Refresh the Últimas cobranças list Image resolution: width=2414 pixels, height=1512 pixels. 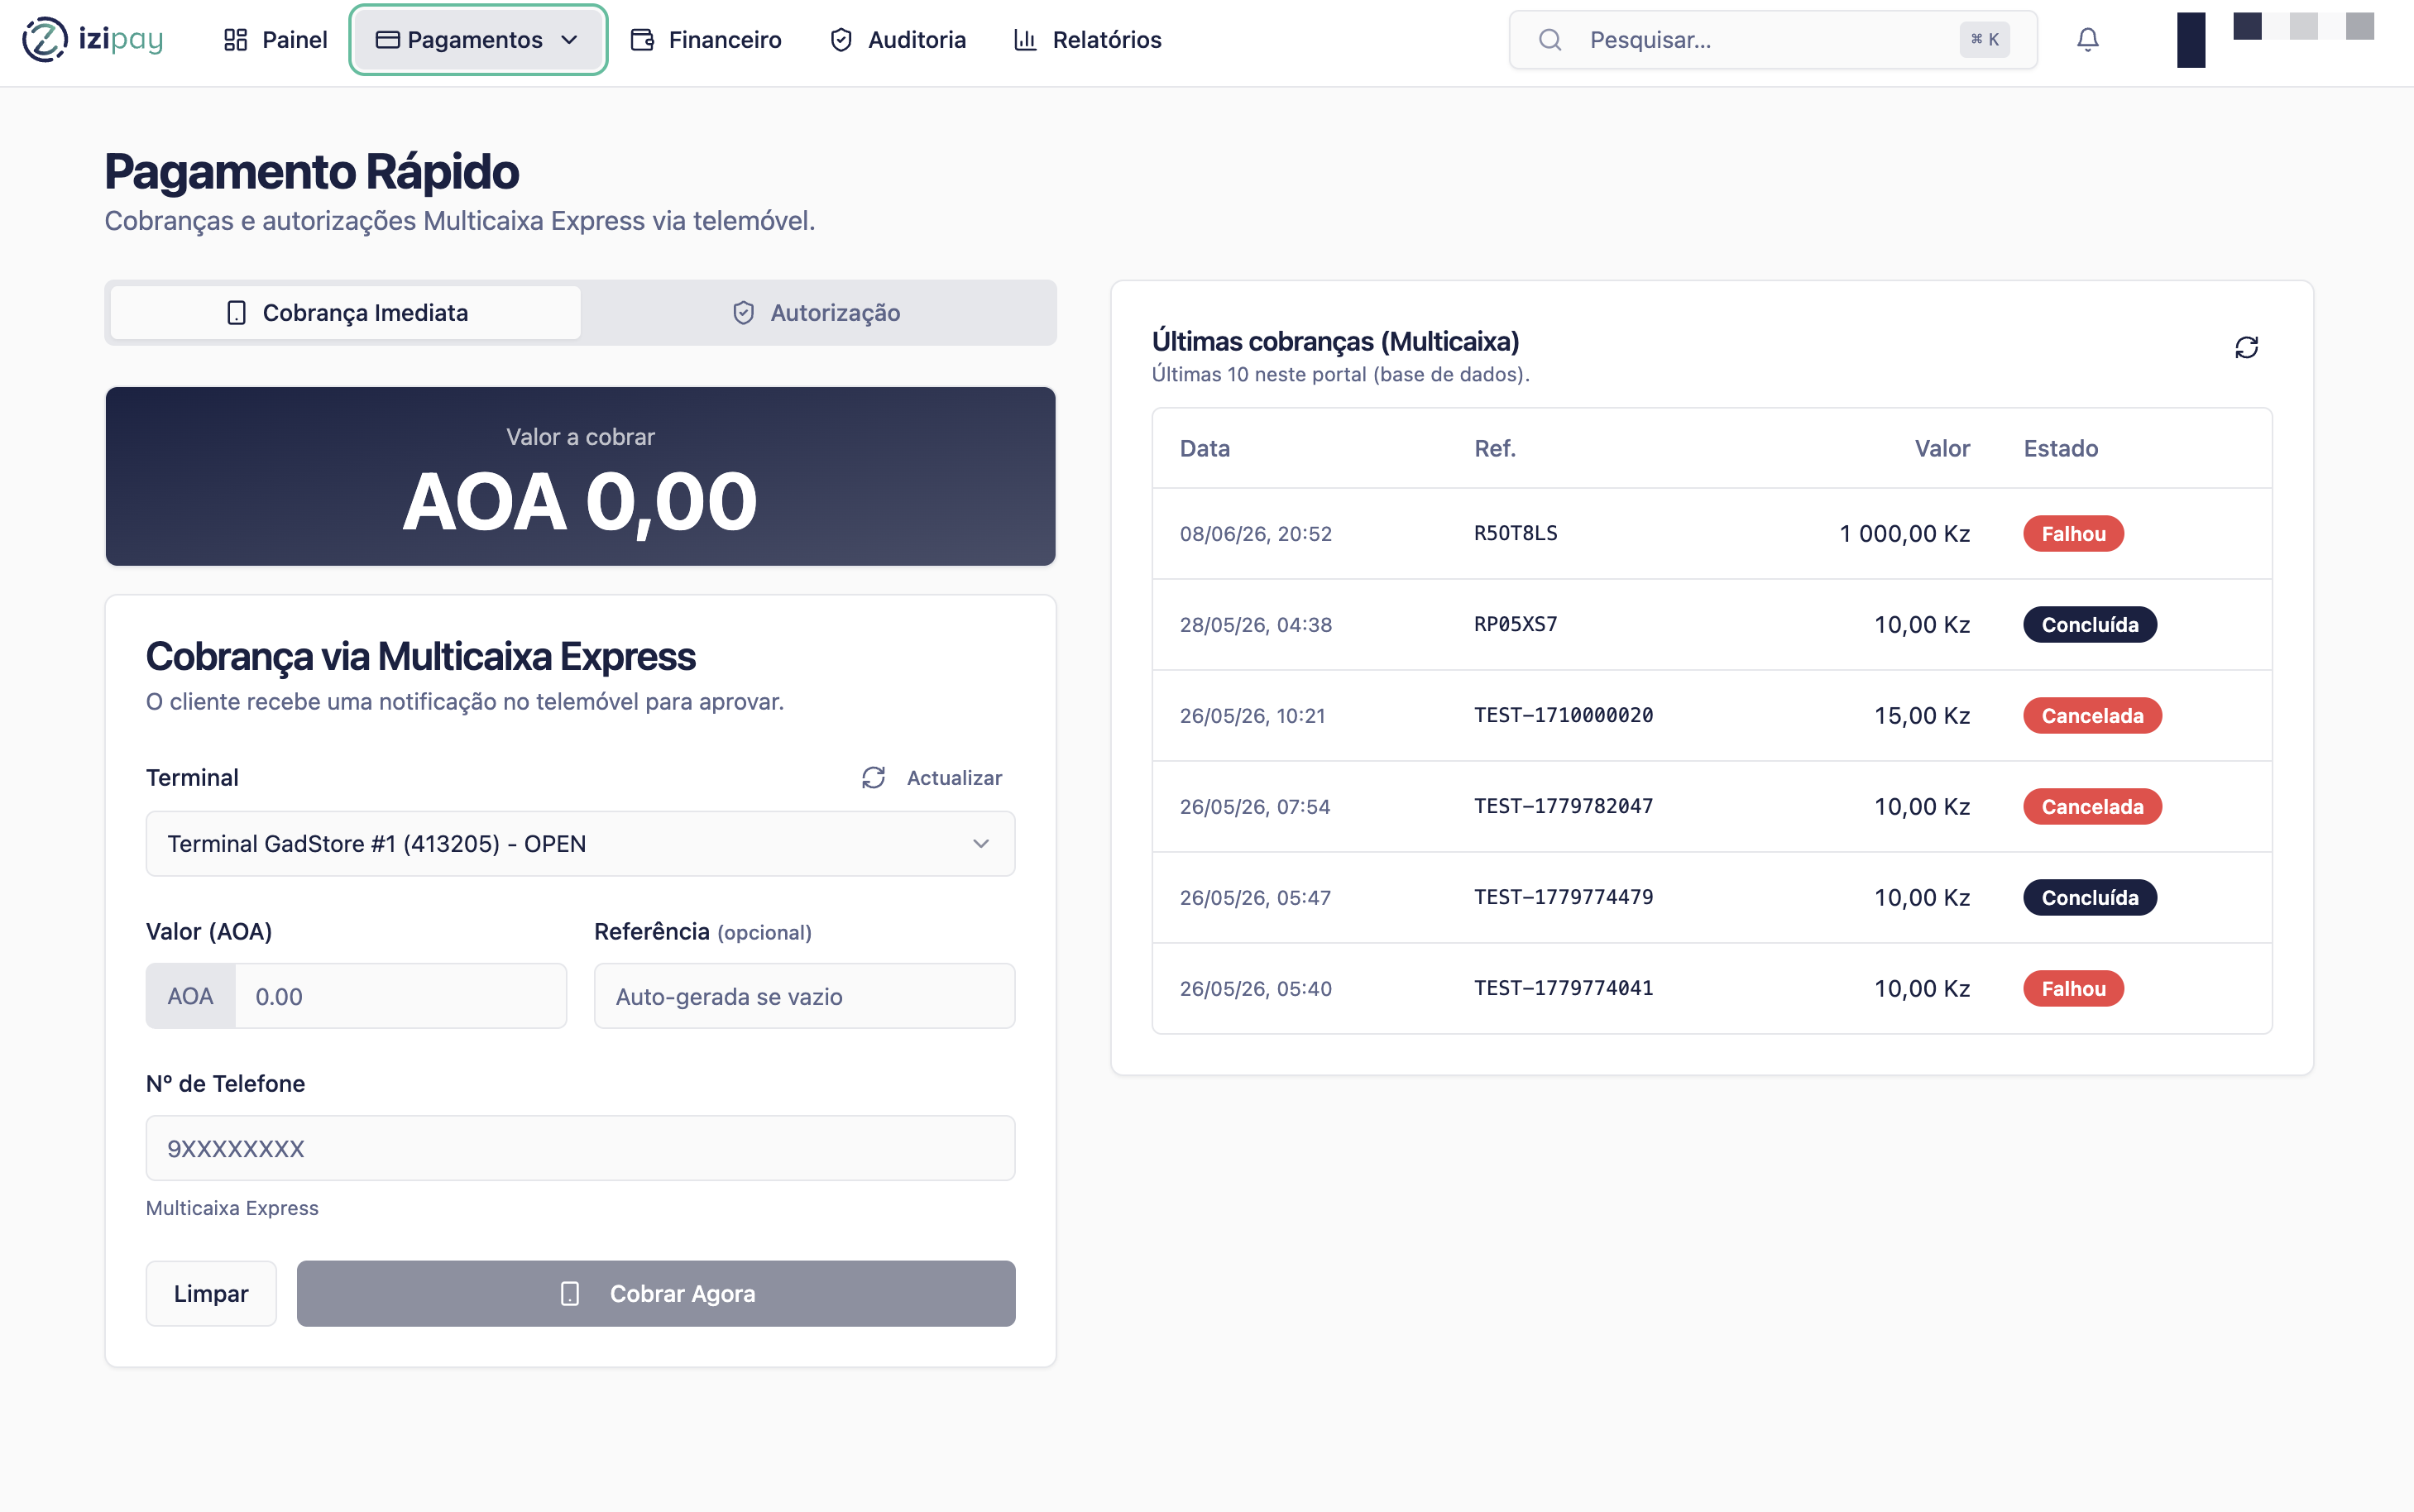2247,347
